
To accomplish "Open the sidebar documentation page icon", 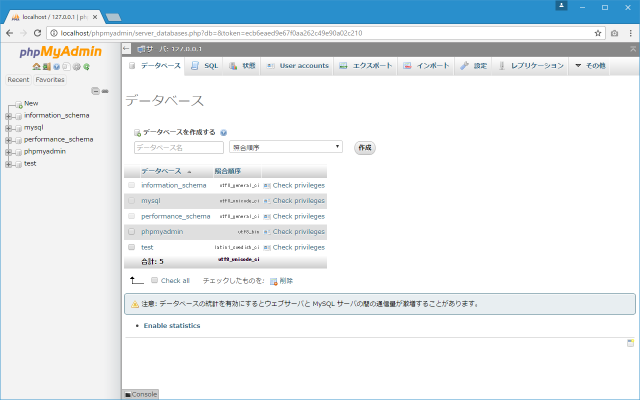I will pos(66,67).
